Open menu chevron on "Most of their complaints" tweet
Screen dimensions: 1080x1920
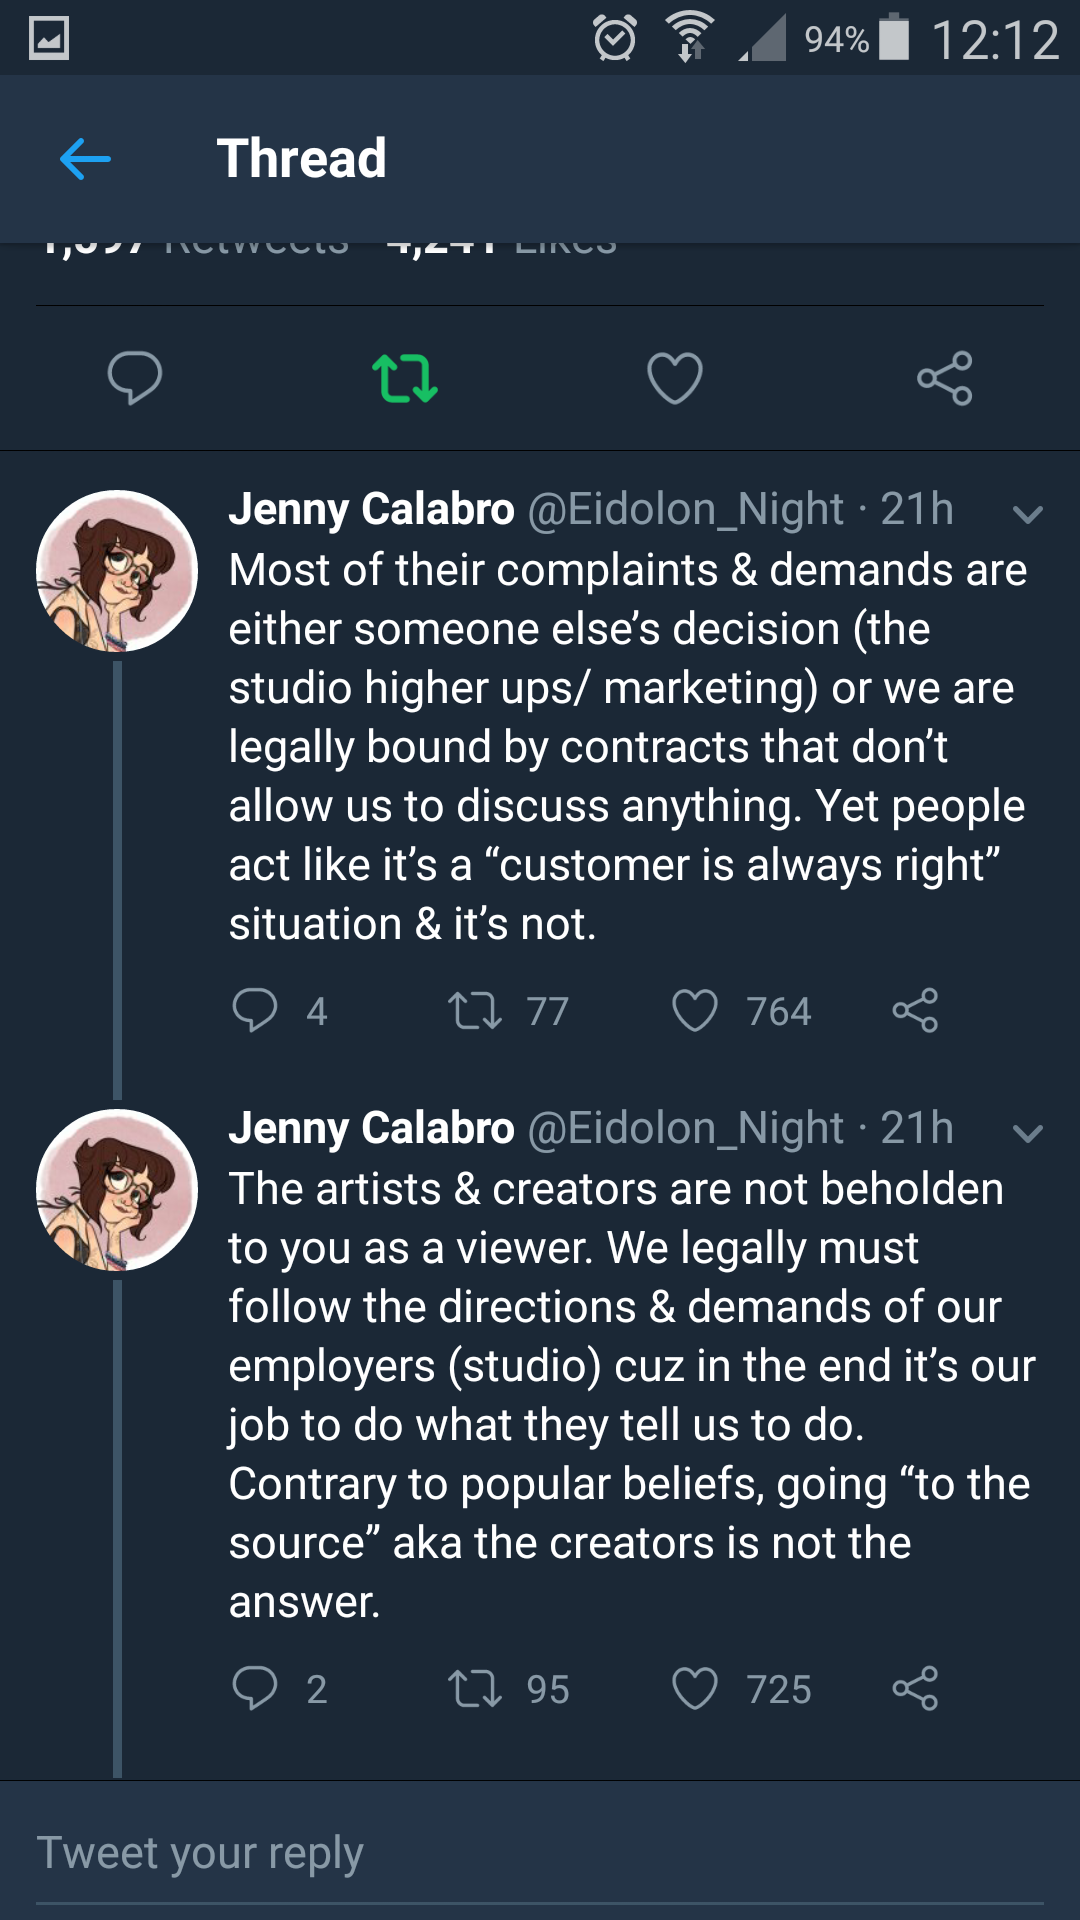(1027, 514)
